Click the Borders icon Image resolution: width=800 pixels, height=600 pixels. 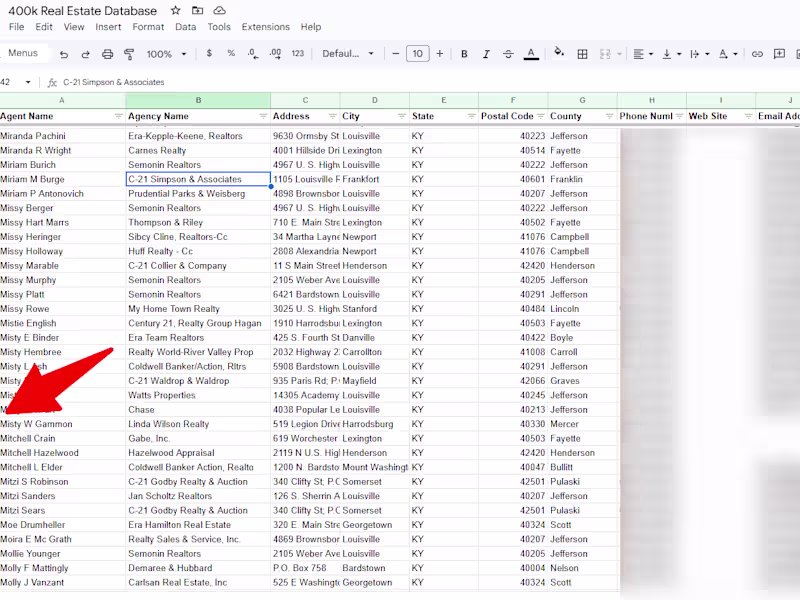(582, 54)
